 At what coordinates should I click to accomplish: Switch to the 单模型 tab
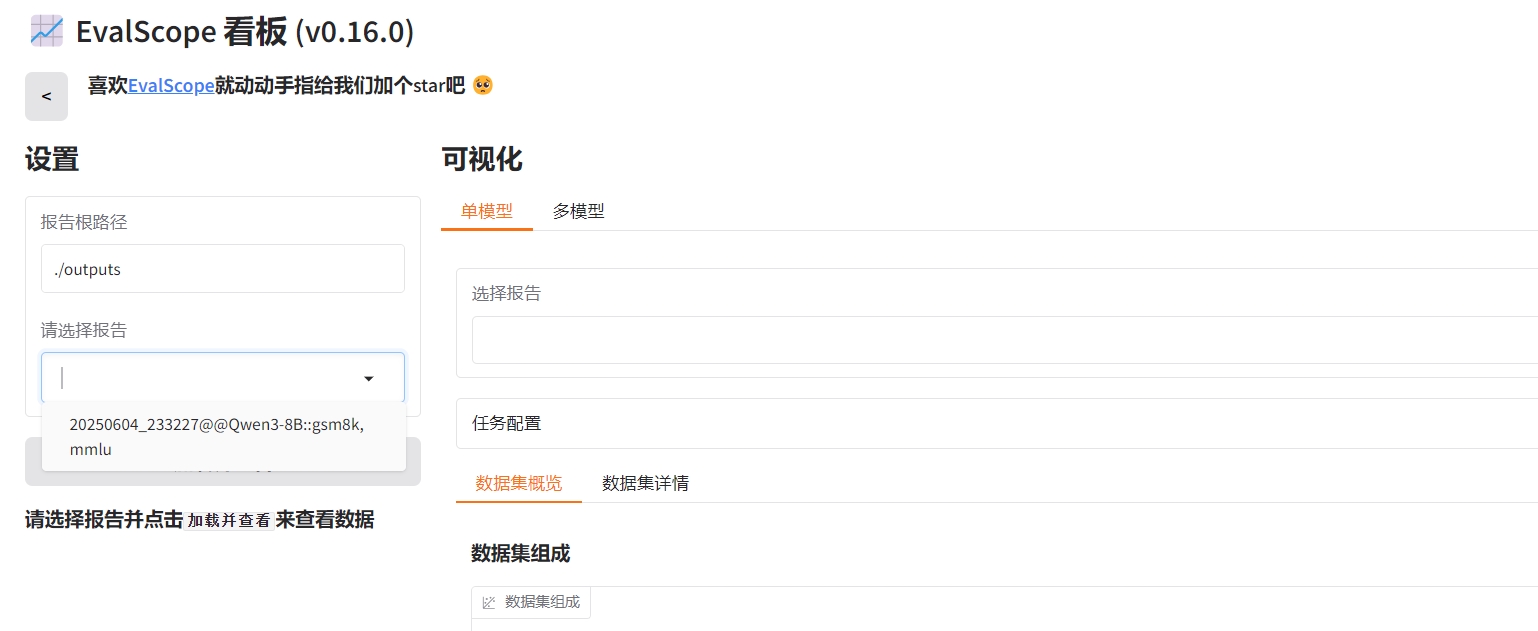486,211
